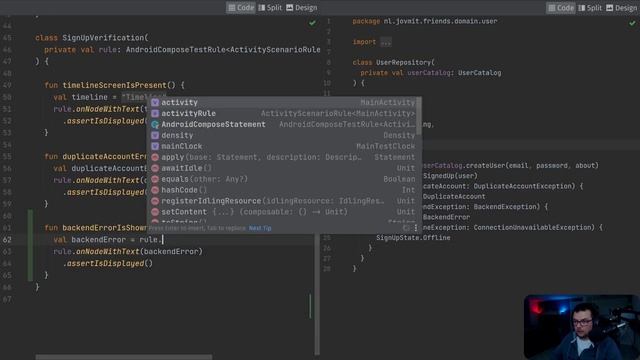Viewport: 640px width, 360px height.
Task: Click the property icon beside activity
Action: point(155,102)
